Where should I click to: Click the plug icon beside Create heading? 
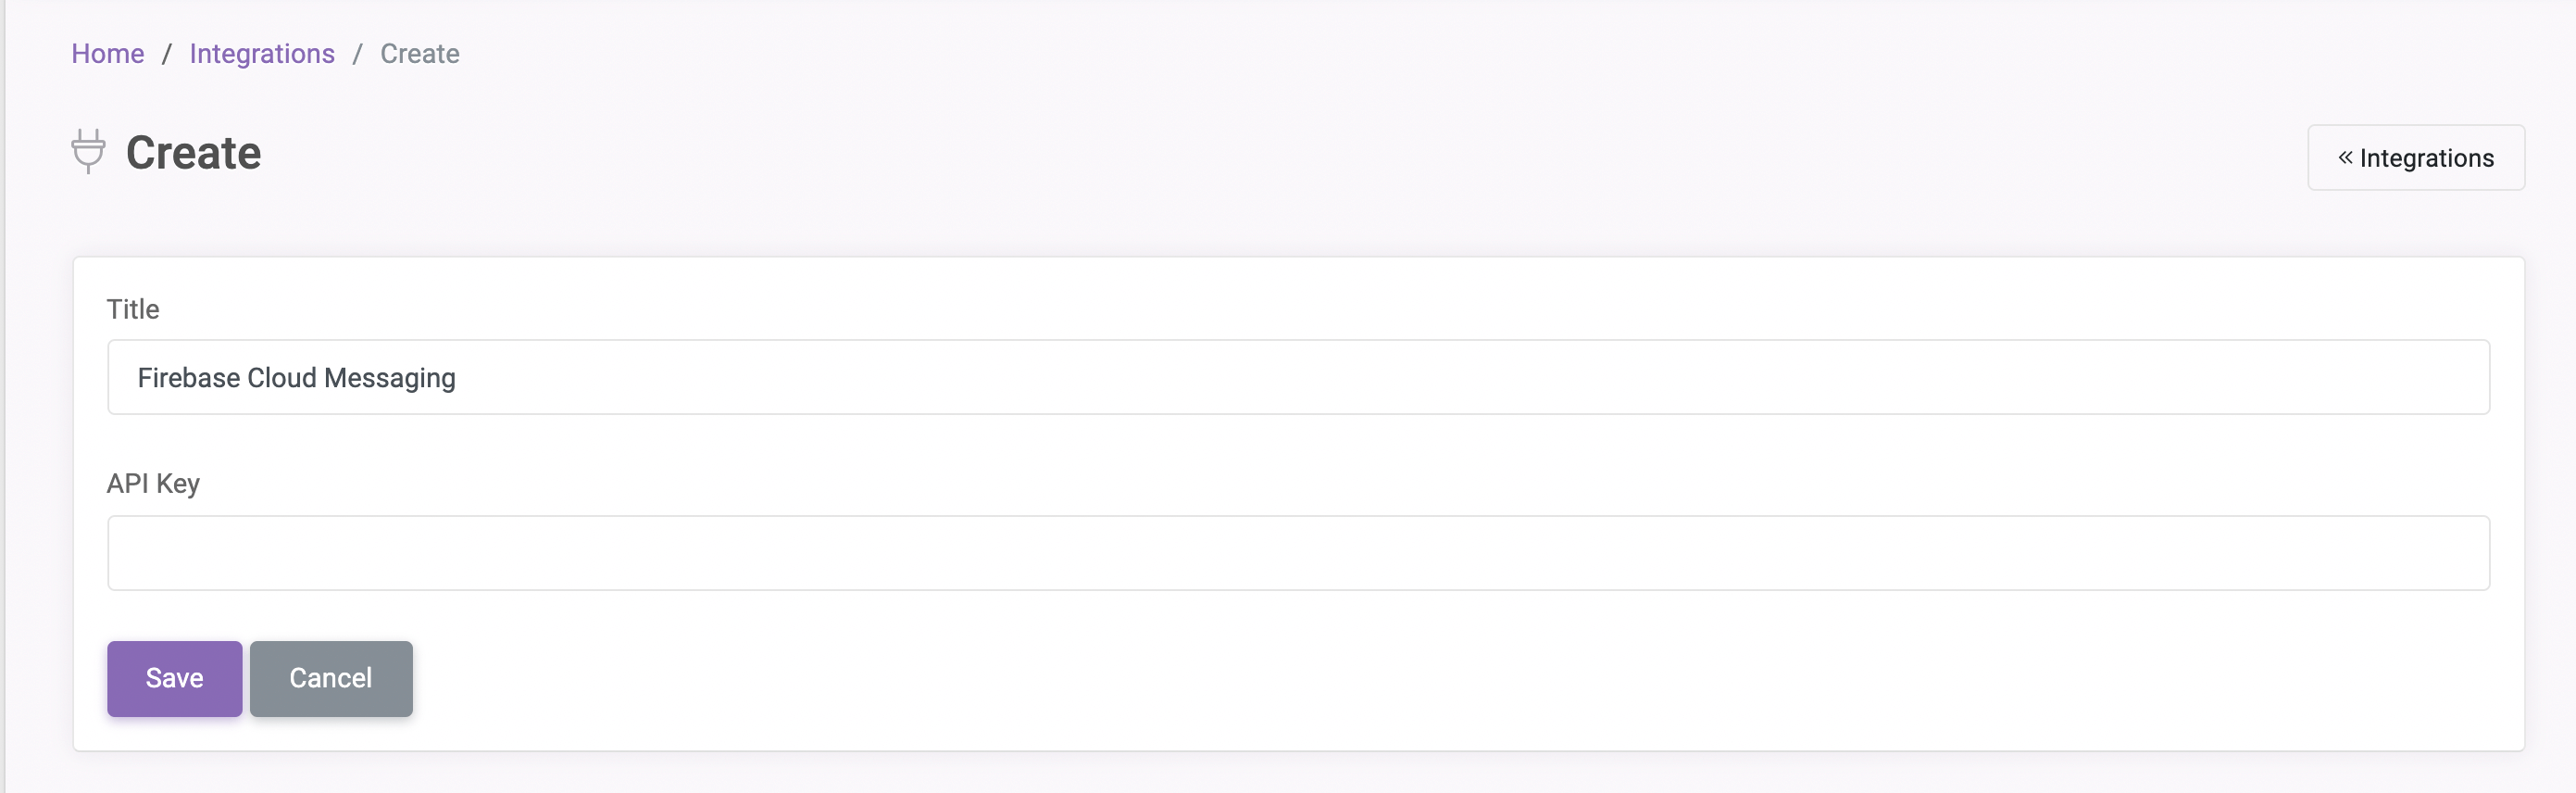(88, 151)
